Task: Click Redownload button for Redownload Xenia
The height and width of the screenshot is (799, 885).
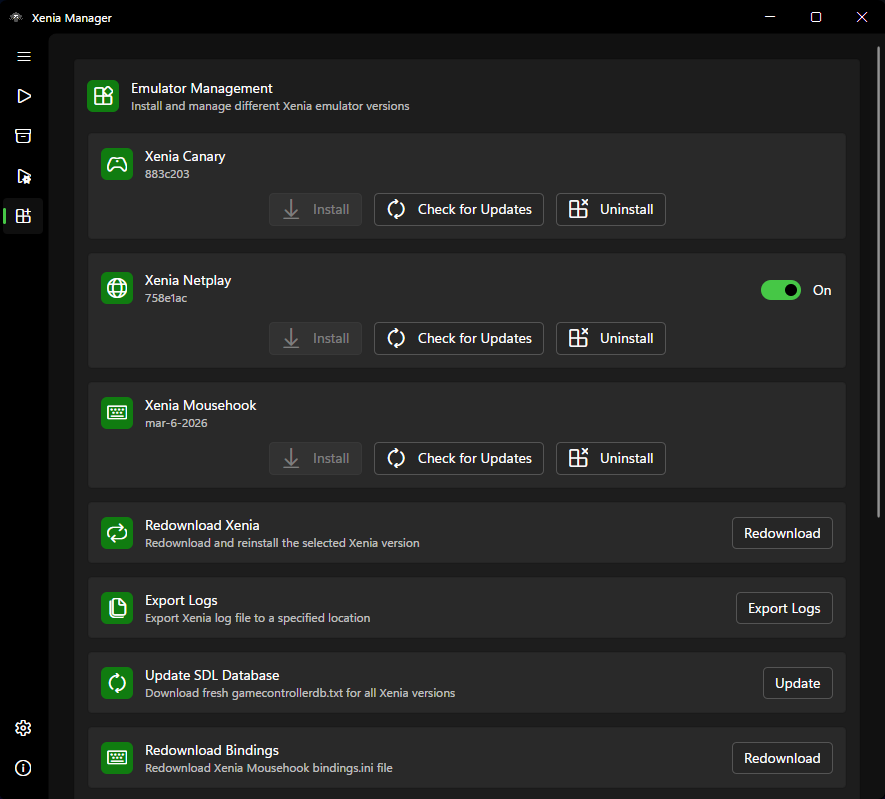Action: pos(782,533)
